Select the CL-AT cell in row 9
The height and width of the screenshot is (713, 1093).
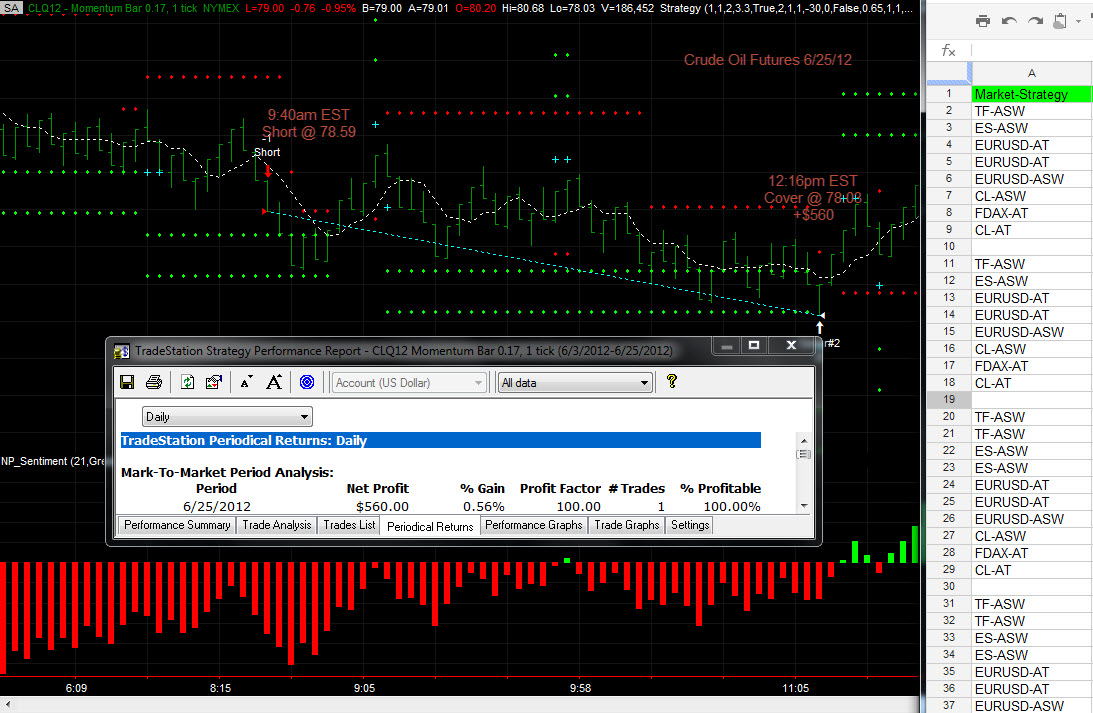click(x=1032, y=230)
